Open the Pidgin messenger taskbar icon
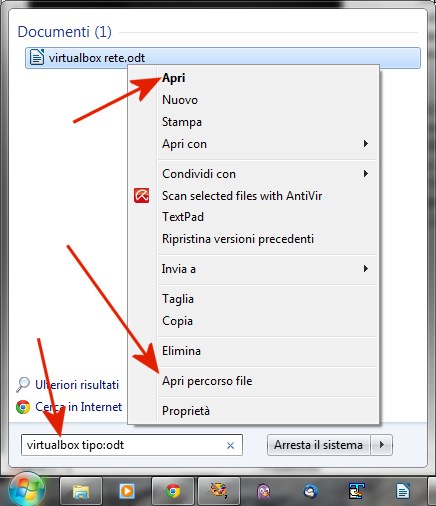The image size is (436, 506). tap(264, 491)
